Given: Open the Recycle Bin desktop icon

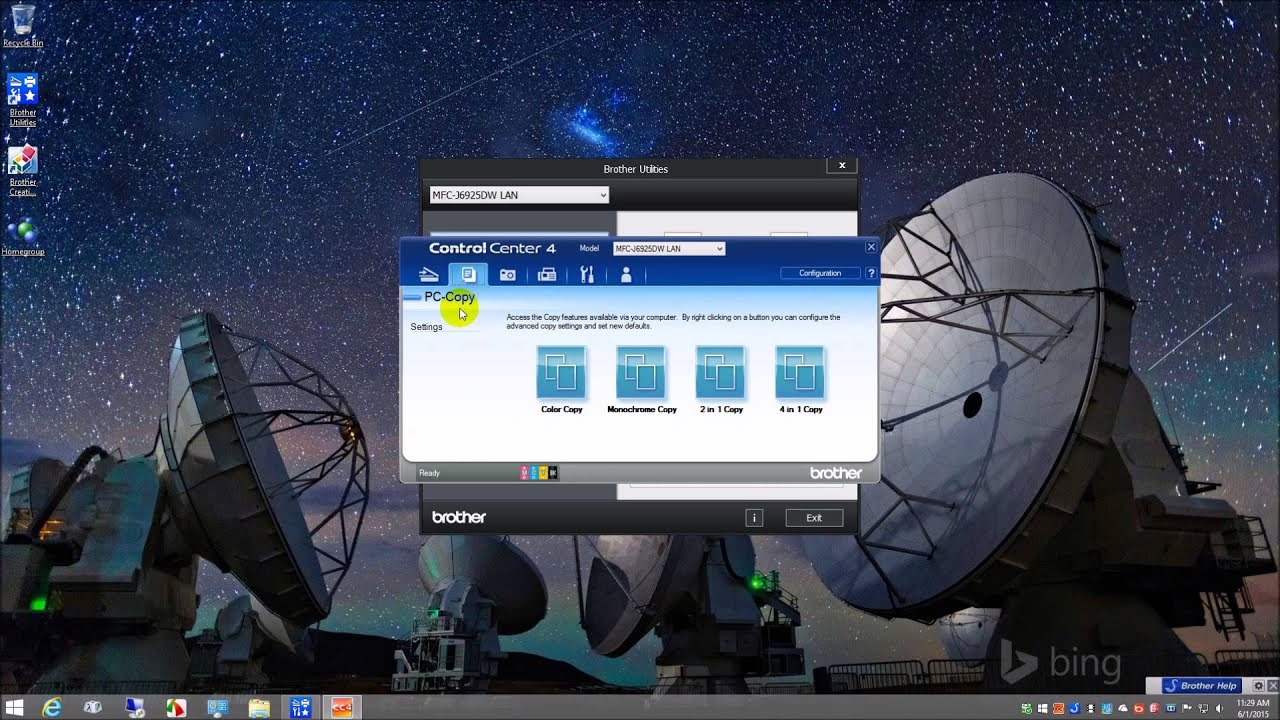Looking at the screenshot, I should tap(23, 26).
